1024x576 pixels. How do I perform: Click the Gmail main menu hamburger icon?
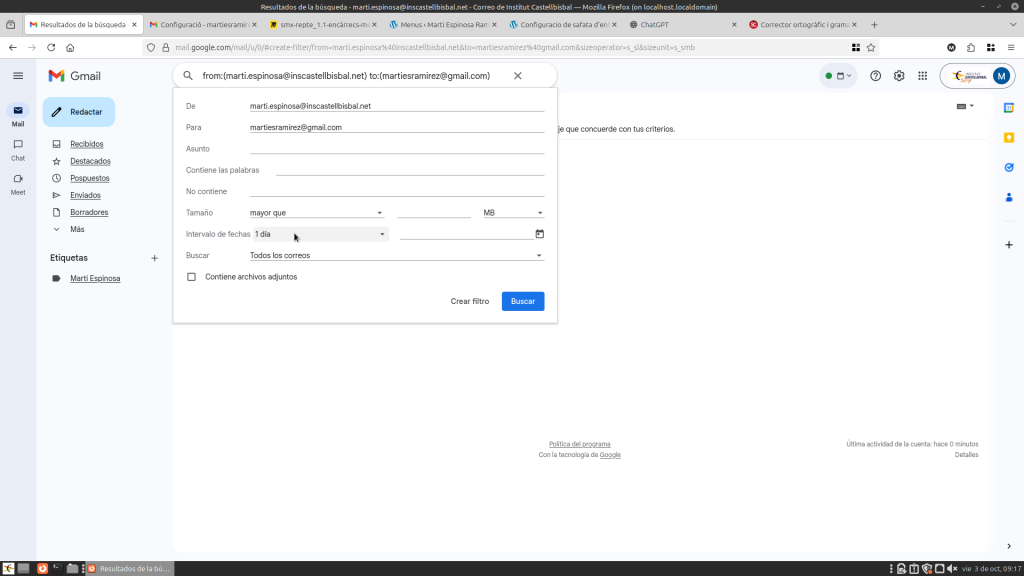(18, 75)
